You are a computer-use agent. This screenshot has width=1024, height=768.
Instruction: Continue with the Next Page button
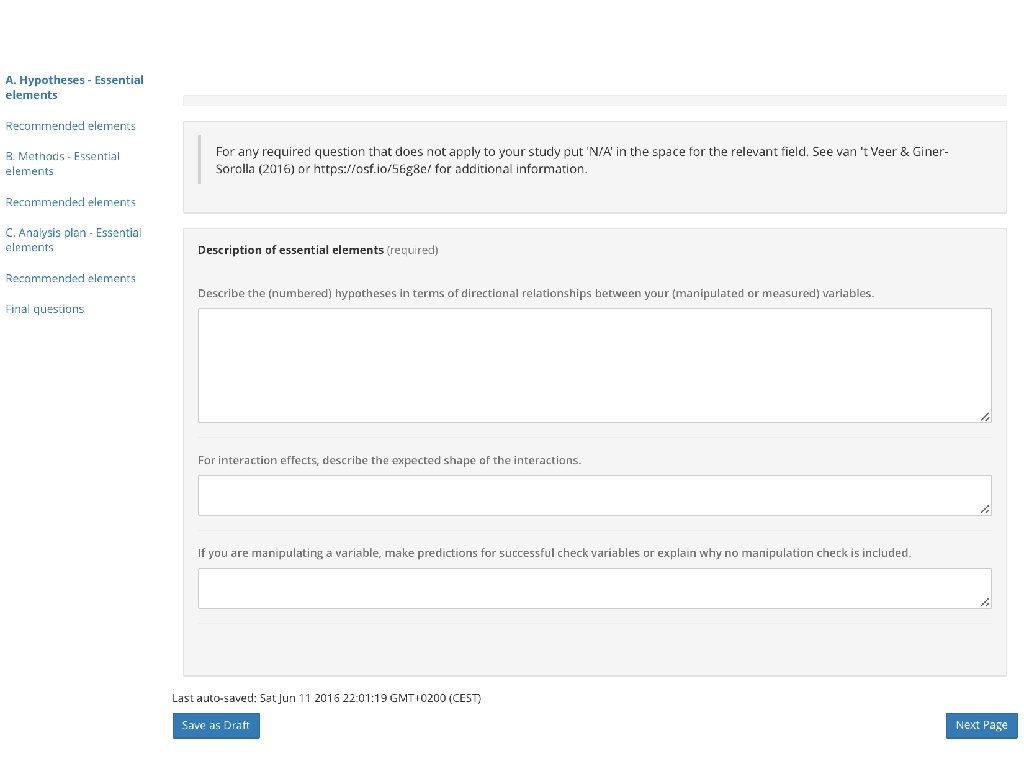point(981,725)
